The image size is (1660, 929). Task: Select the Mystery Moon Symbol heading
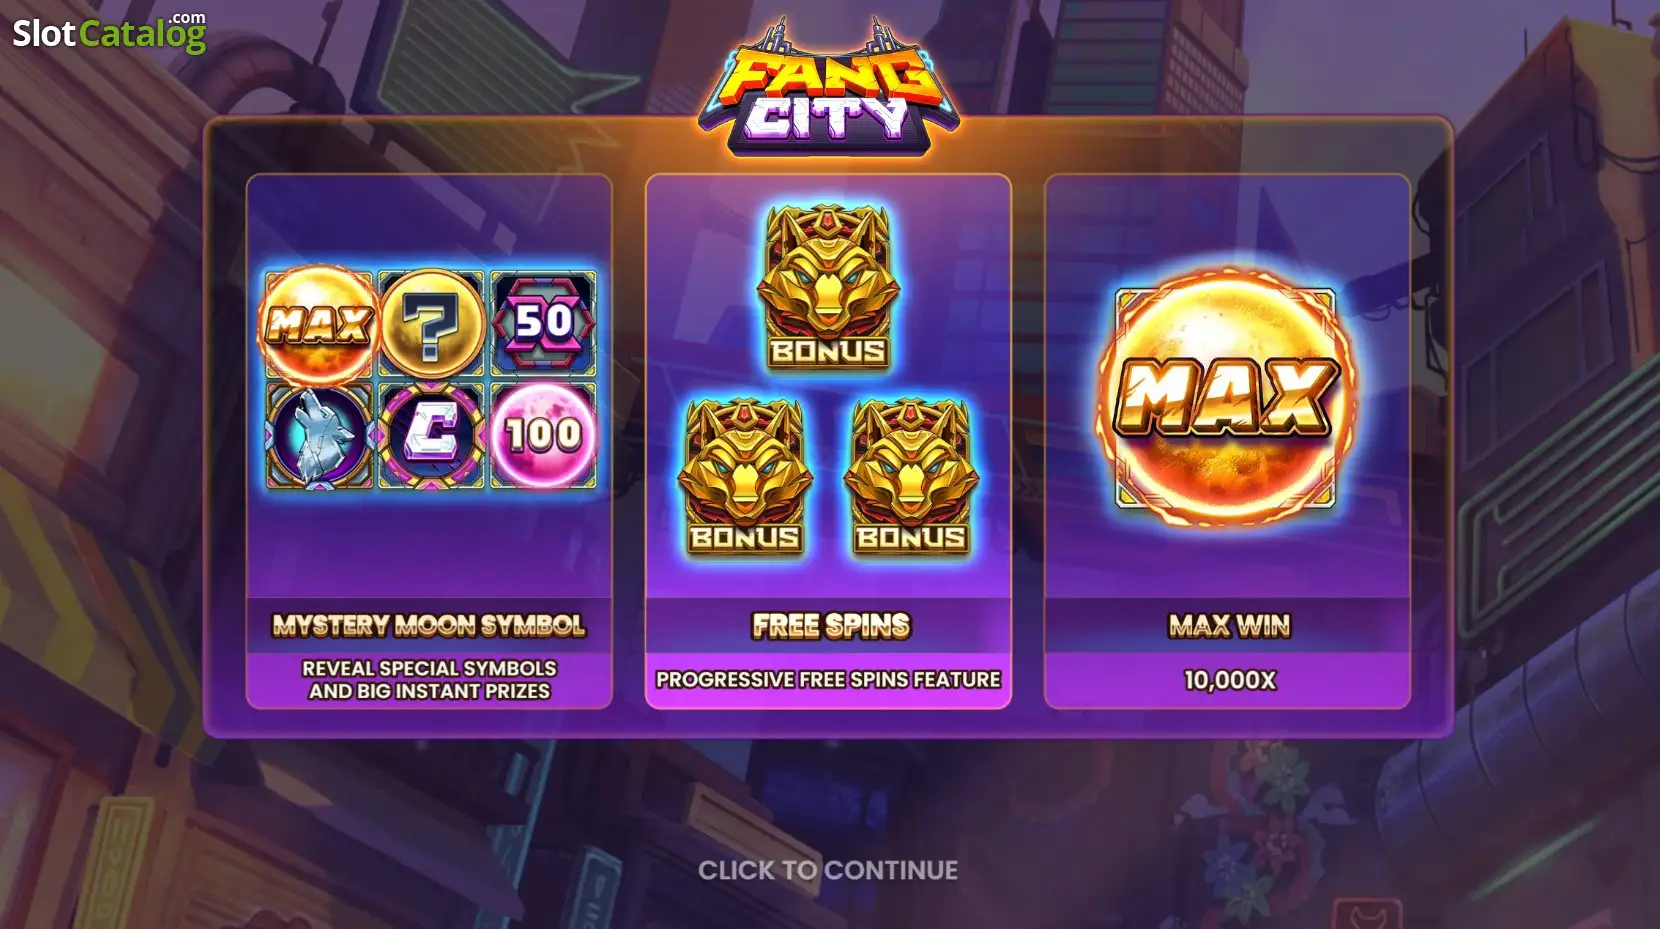(x=429, y=626)
